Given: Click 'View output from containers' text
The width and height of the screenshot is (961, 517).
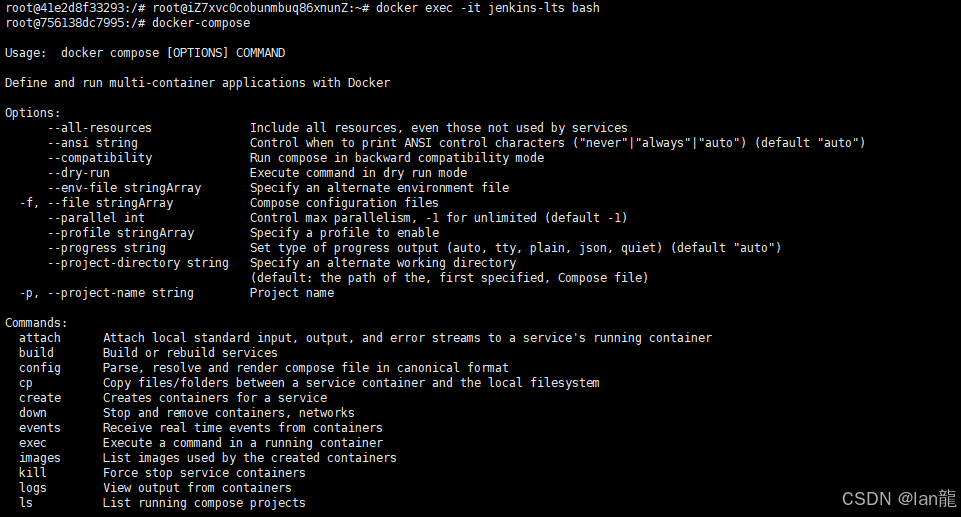Looking at the screenshot, I should (197, 488).
